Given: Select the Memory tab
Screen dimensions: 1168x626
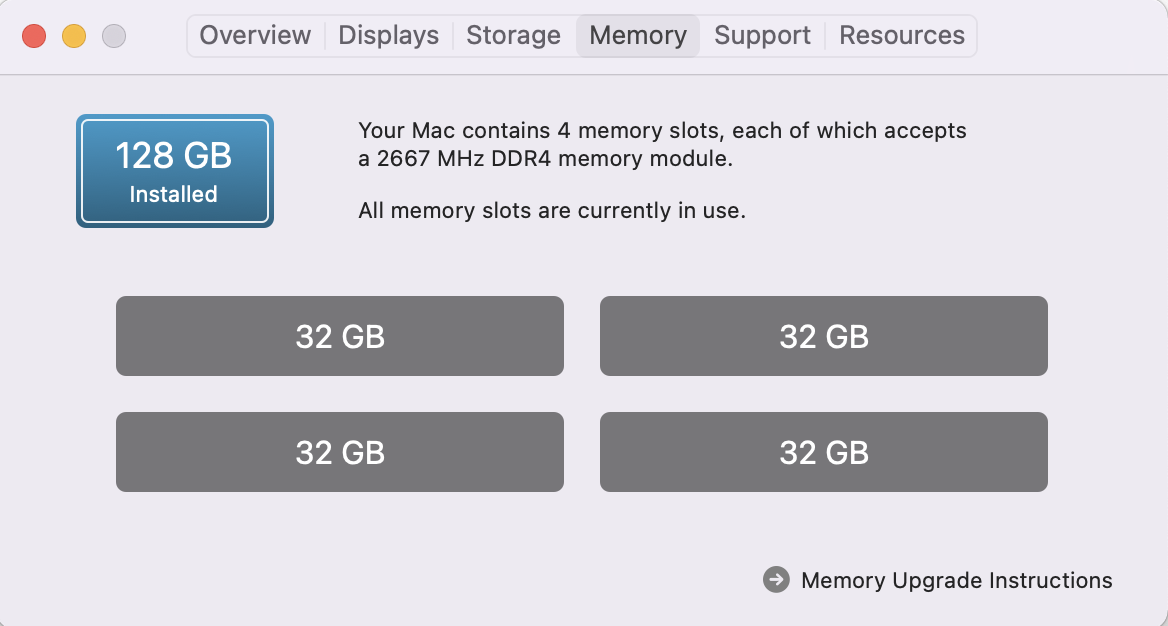Looking at the screenshot, I should (x=638, y=36).
